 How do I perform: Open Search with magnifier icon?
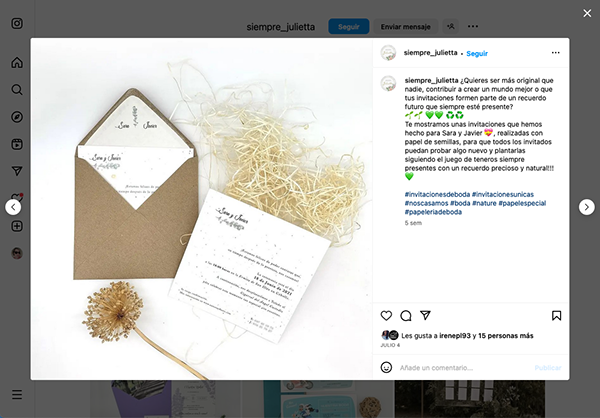point(17,90)
